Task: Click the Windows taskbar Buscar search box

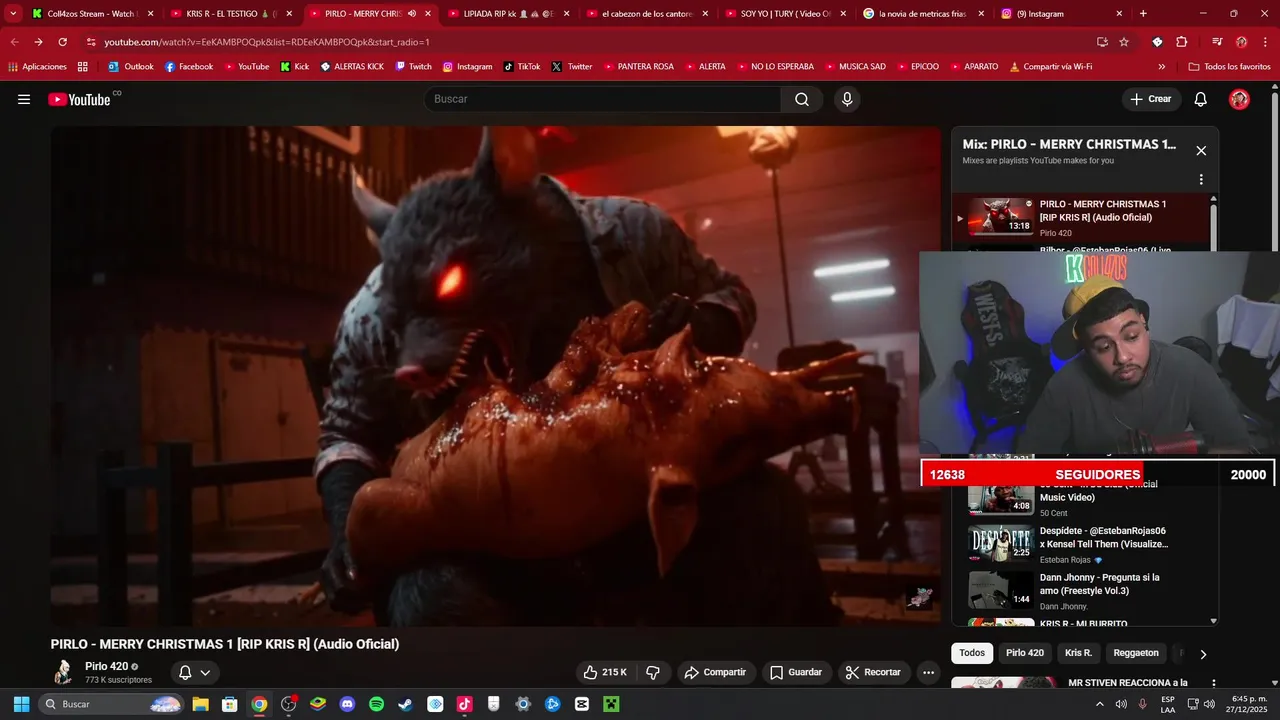Action: pos(112,704)
